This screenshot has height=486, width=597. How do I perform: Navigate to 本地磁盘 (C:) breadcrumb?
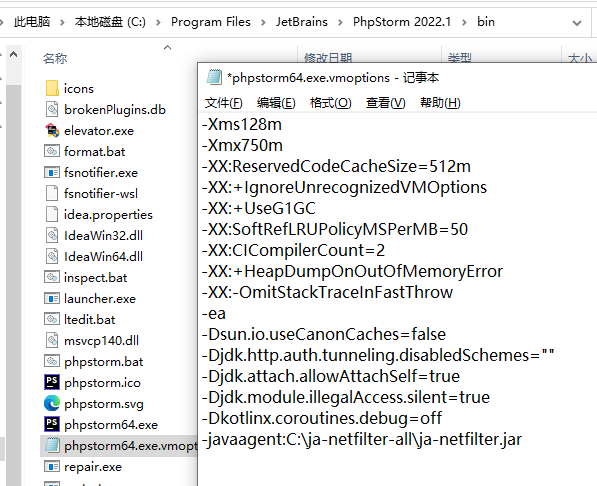tap(110, 22)
